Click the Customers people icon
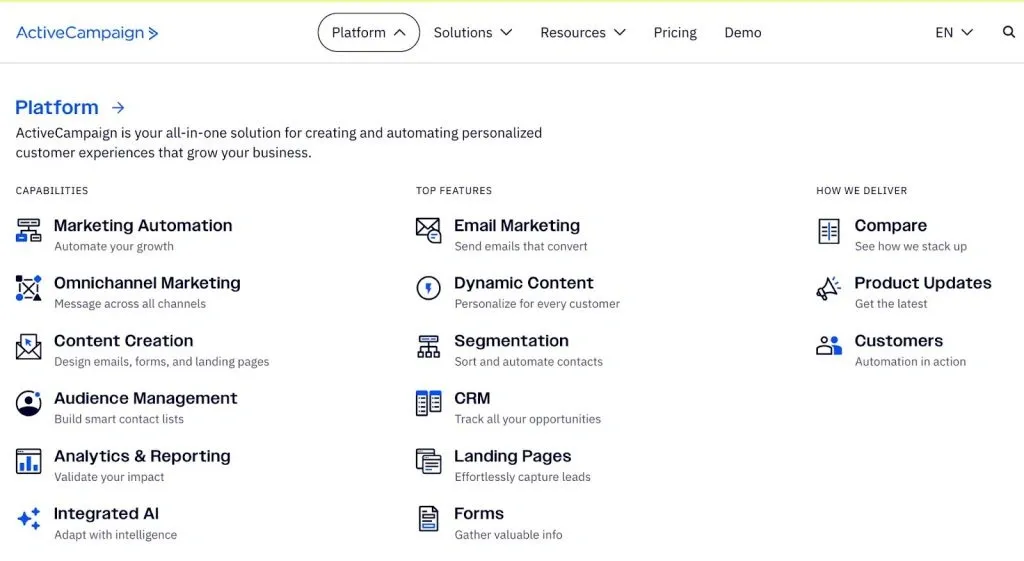The image size is (1024, 561). [x=829, y=345]
